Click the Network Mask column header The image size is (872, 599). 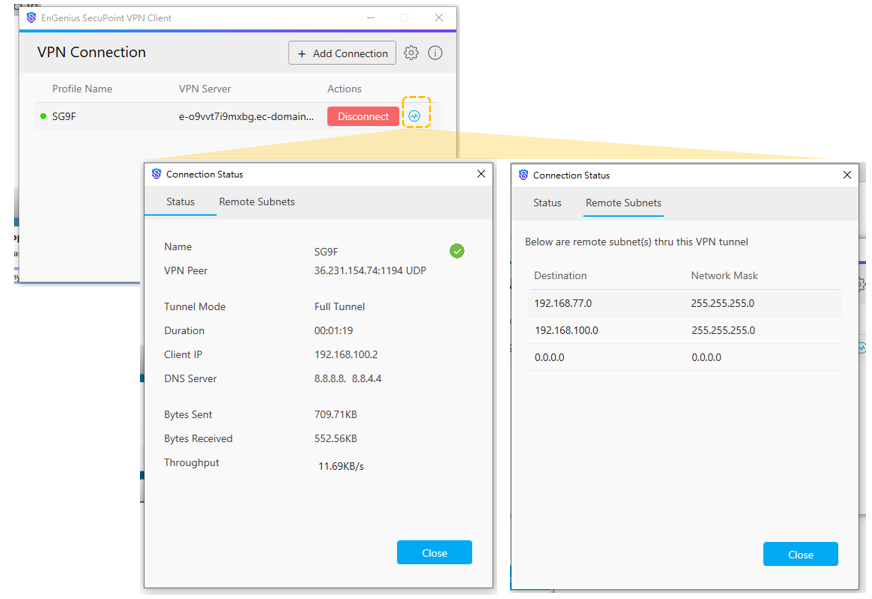click(x=724, y=276)
